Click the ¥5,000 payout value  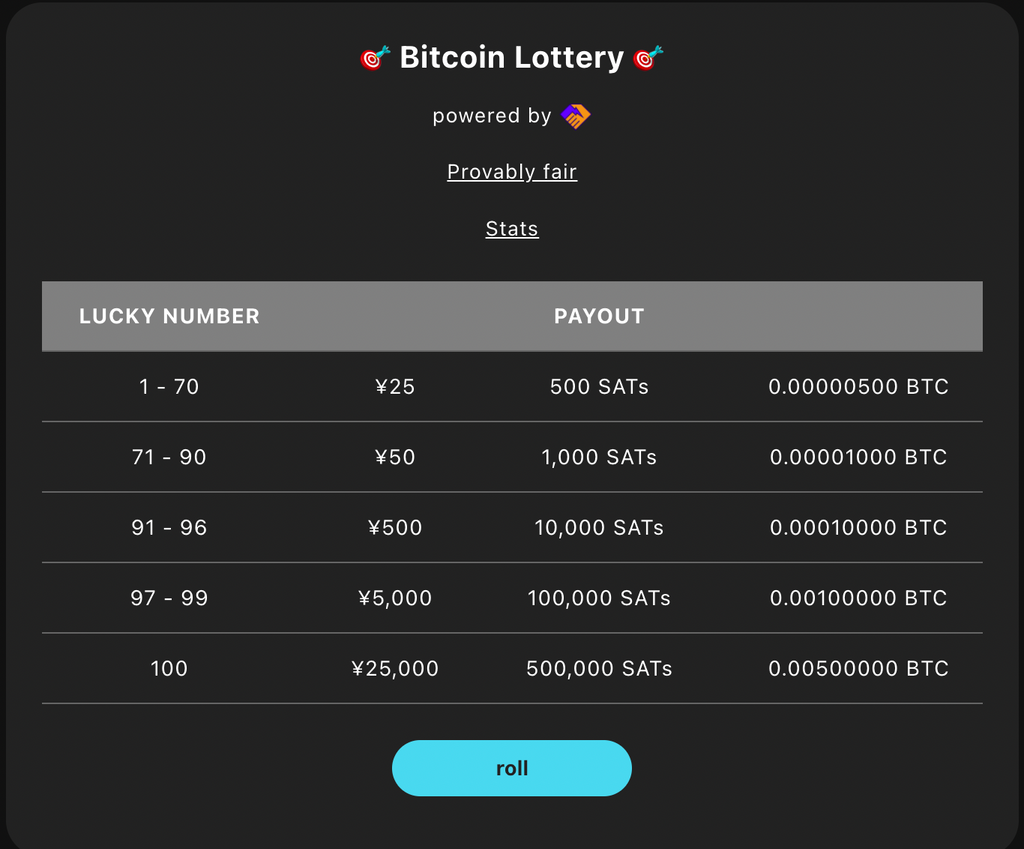pos(395,598)
